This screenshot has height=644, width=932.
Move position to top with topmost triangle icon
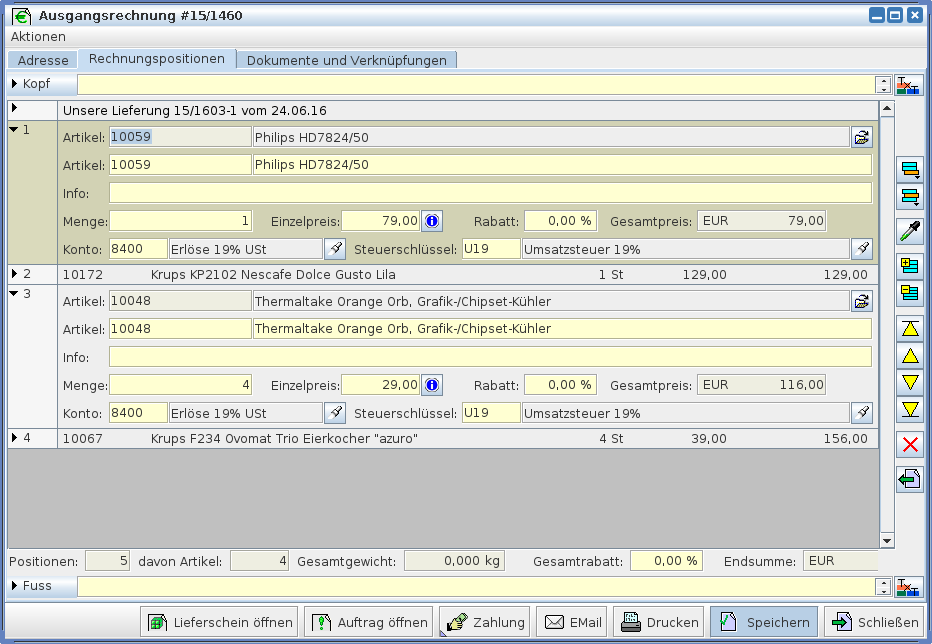910,328
